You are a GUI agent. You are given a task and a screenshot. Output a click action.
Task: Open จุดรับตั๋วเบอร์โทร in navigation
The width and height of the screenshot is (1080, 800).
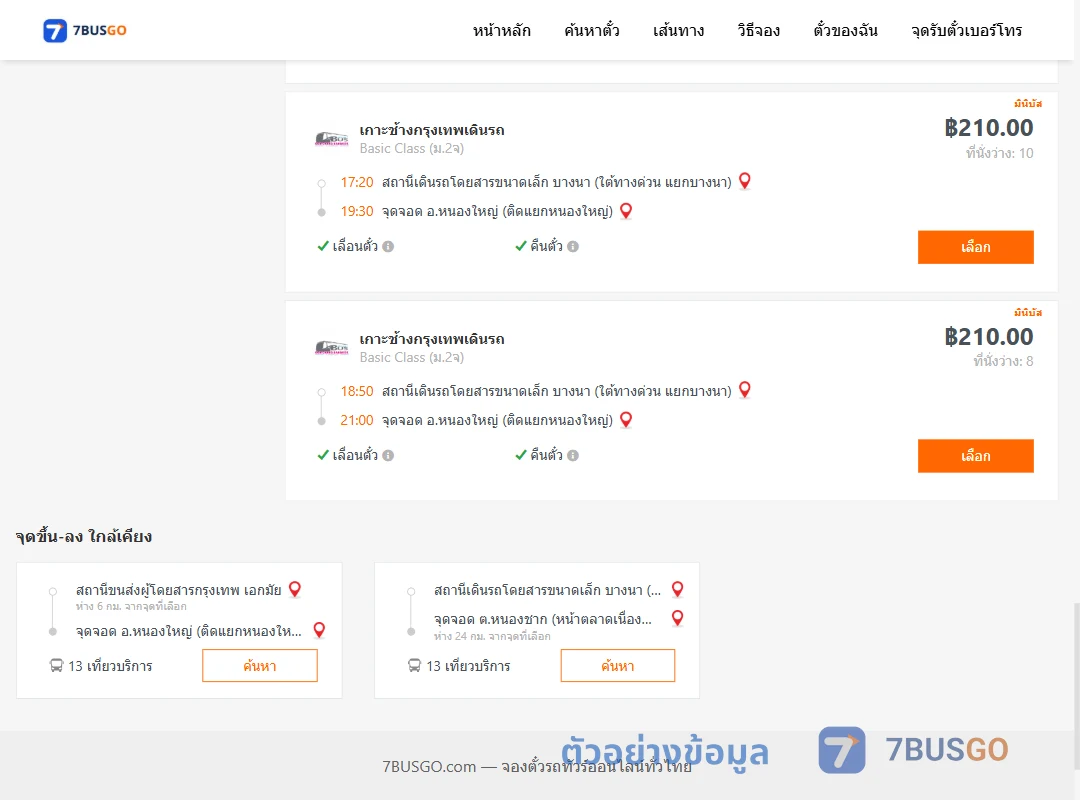(966, 30)
